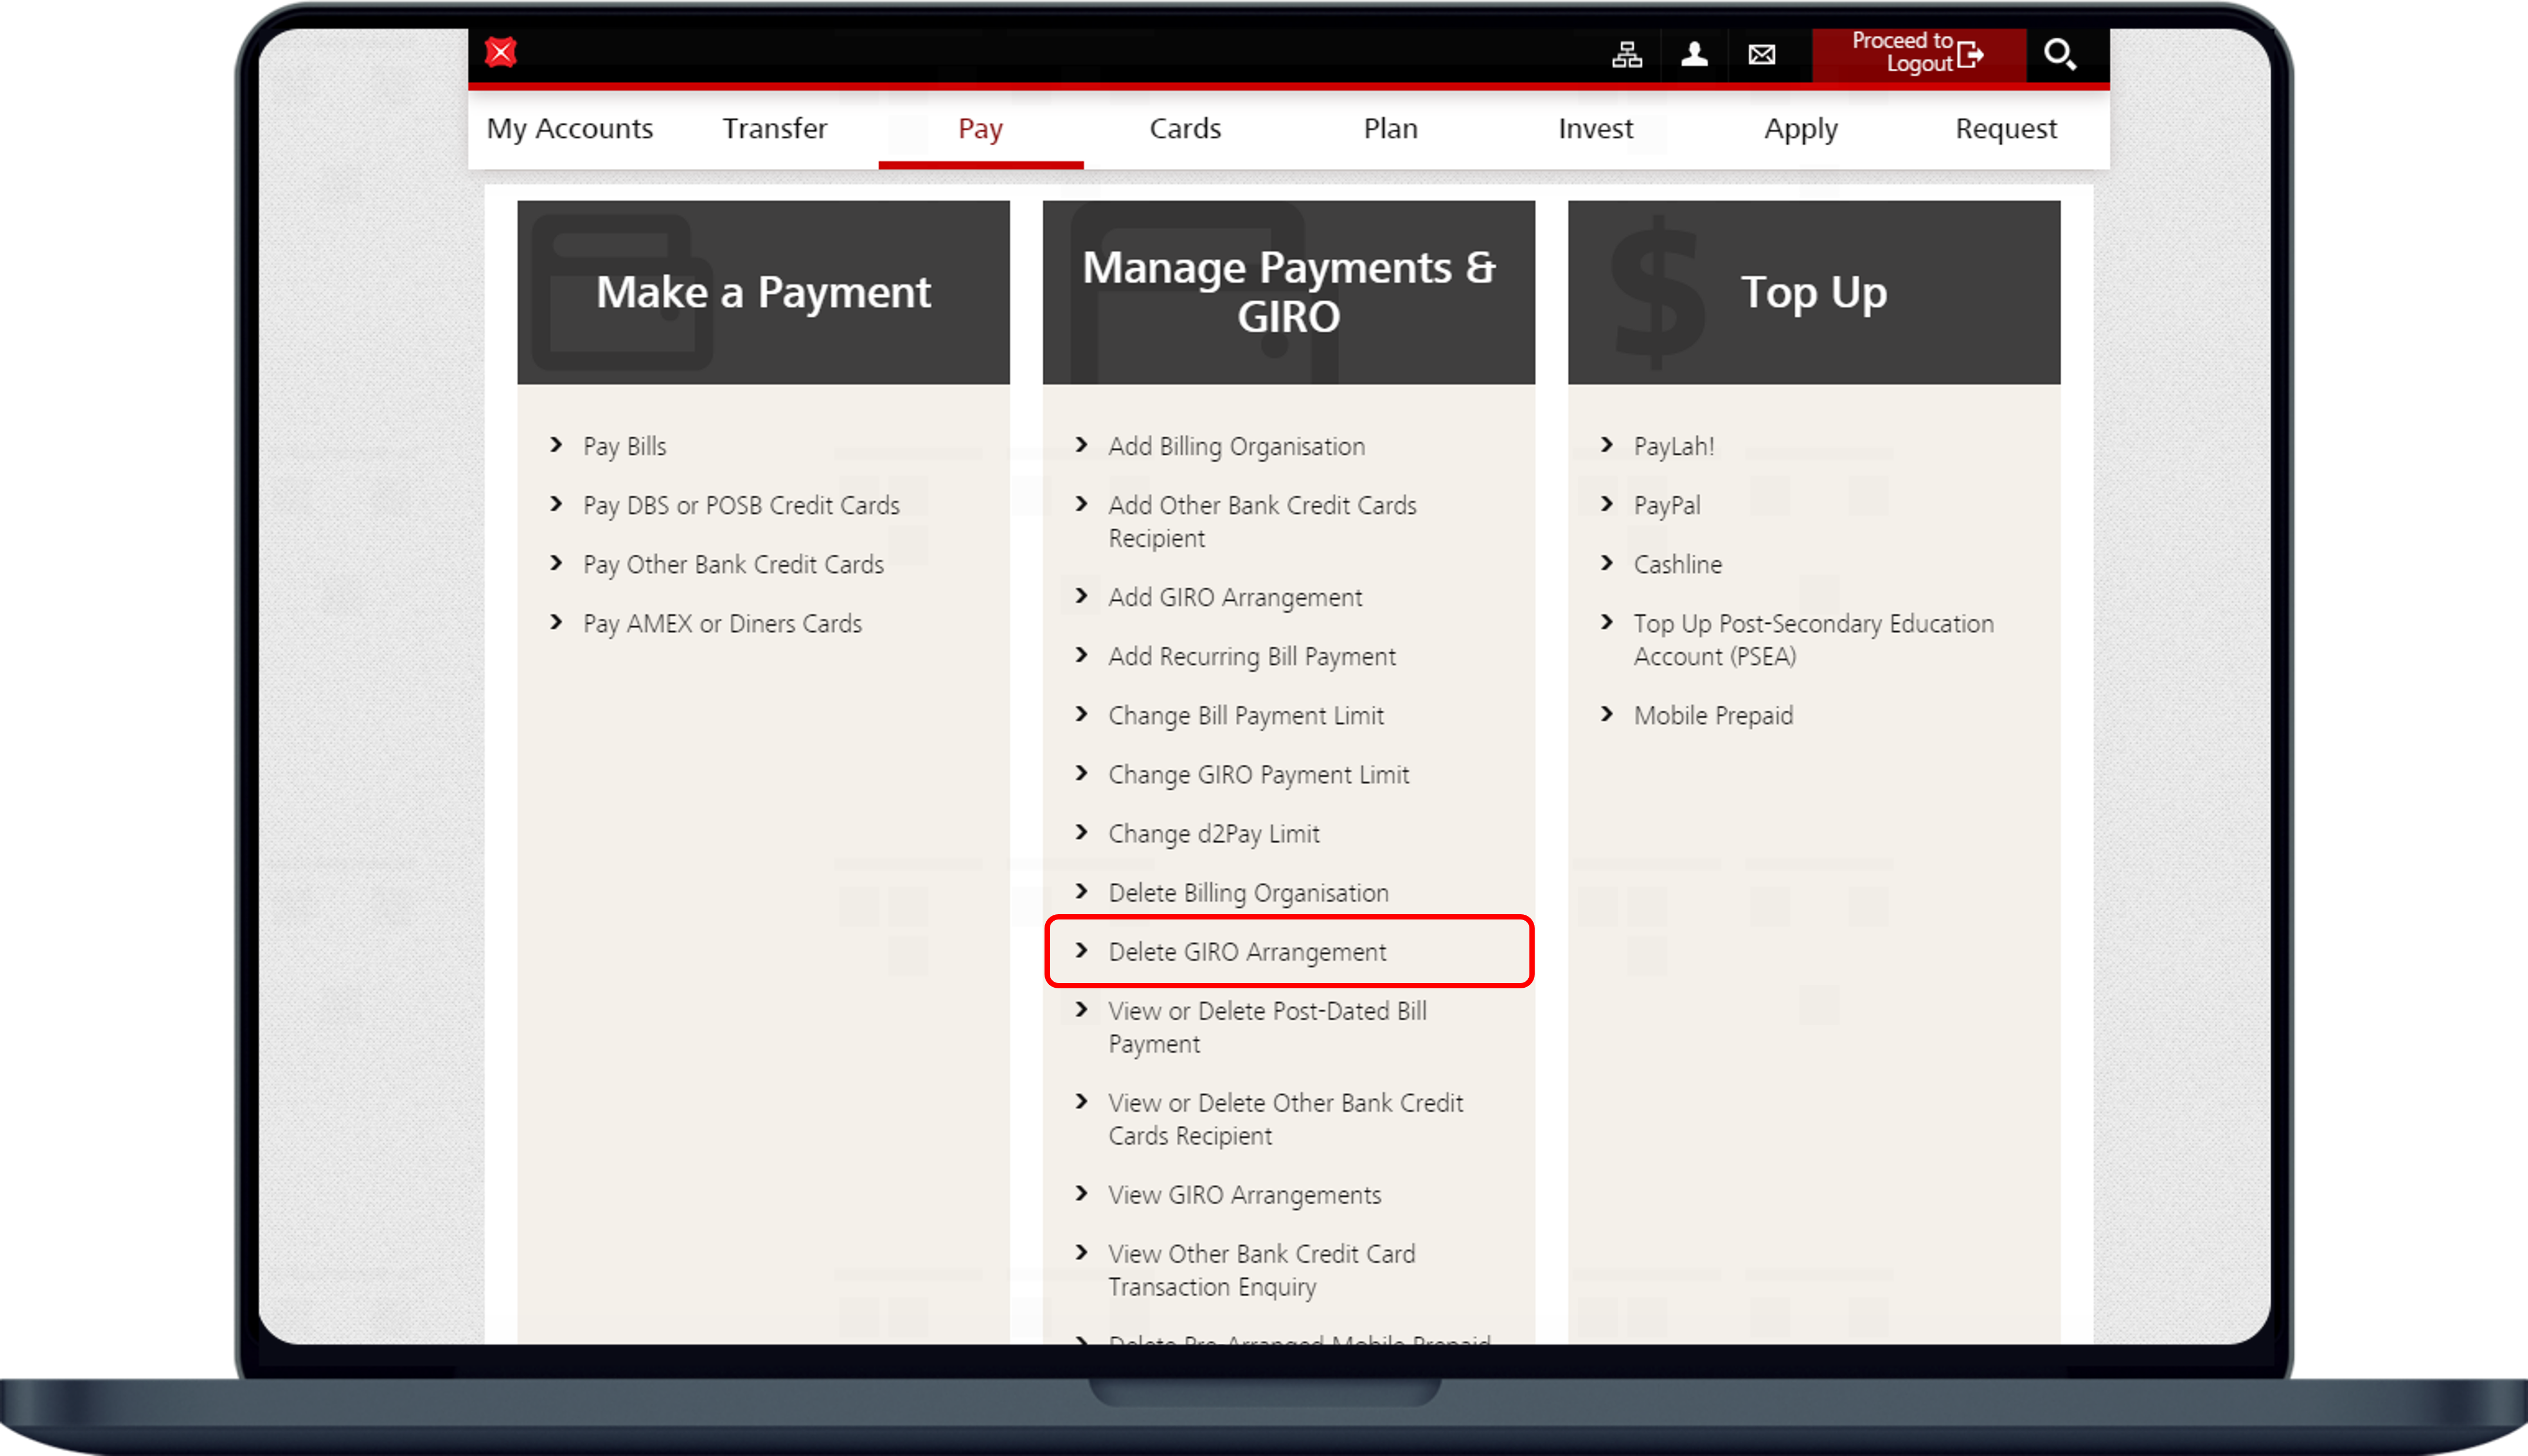Open the Invest menu tab
The height and width of the screenshot is (1456, 2528).
[1595, 129]
